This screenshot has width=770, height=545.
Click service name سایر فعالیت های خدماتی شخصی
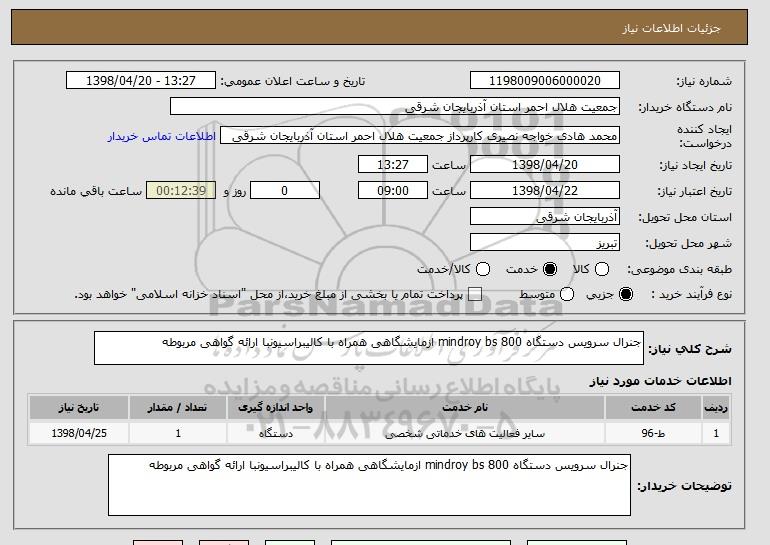465,434
